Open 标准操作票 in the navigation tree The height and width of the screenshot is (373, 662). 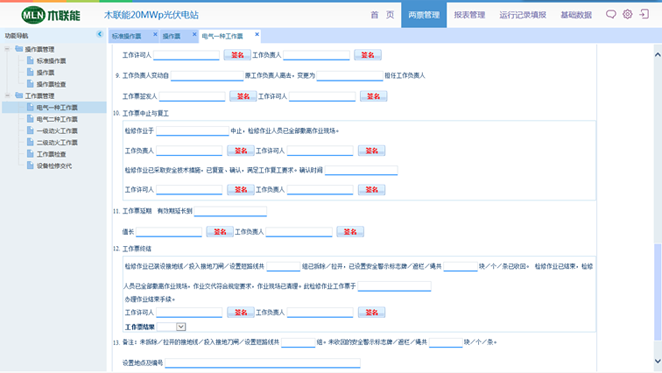point(51,61)
